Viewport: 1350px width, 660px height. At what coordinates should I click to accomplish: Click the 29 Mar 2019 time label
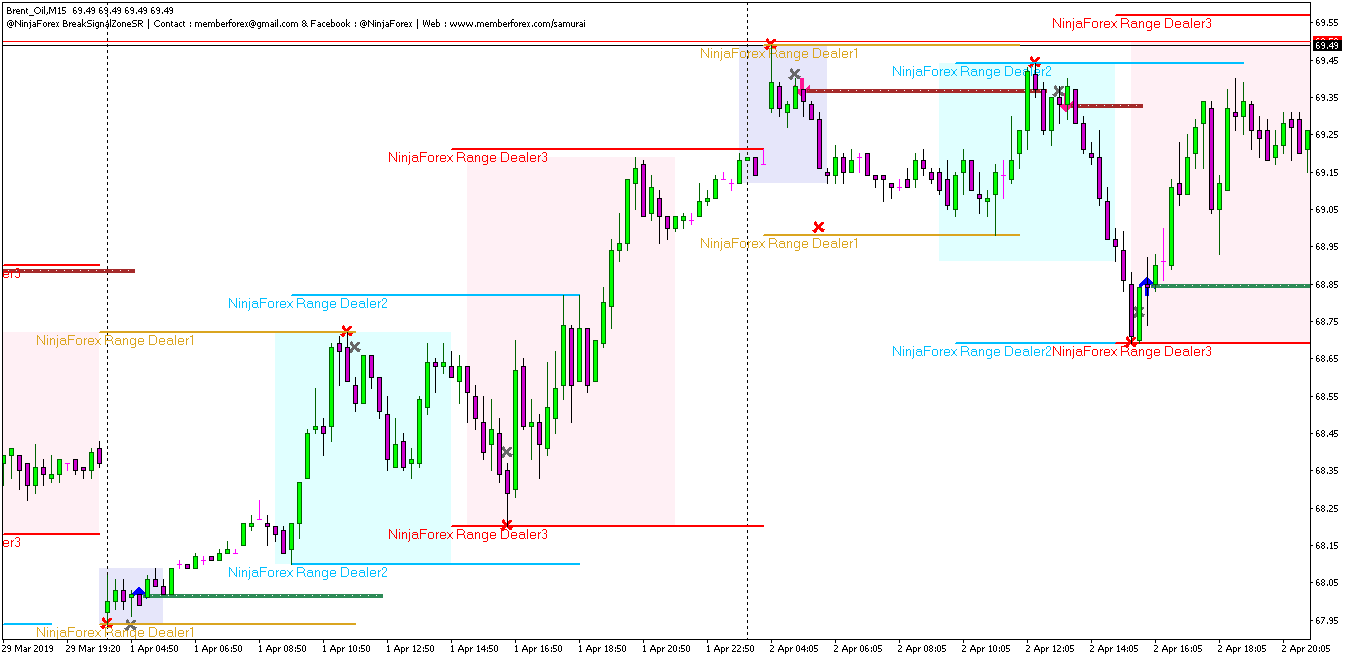pyautogui.click(x=27, y=648)
